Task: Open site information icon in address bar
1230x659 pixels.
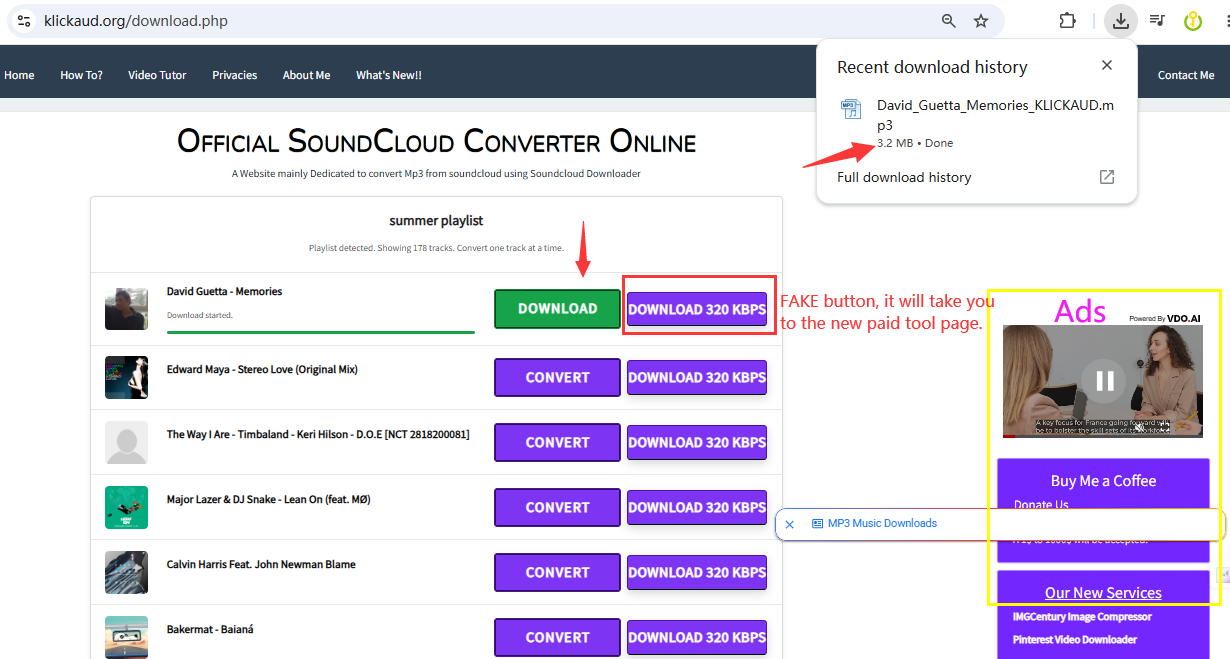Action: pyautogui.click(x=24, y=21)
